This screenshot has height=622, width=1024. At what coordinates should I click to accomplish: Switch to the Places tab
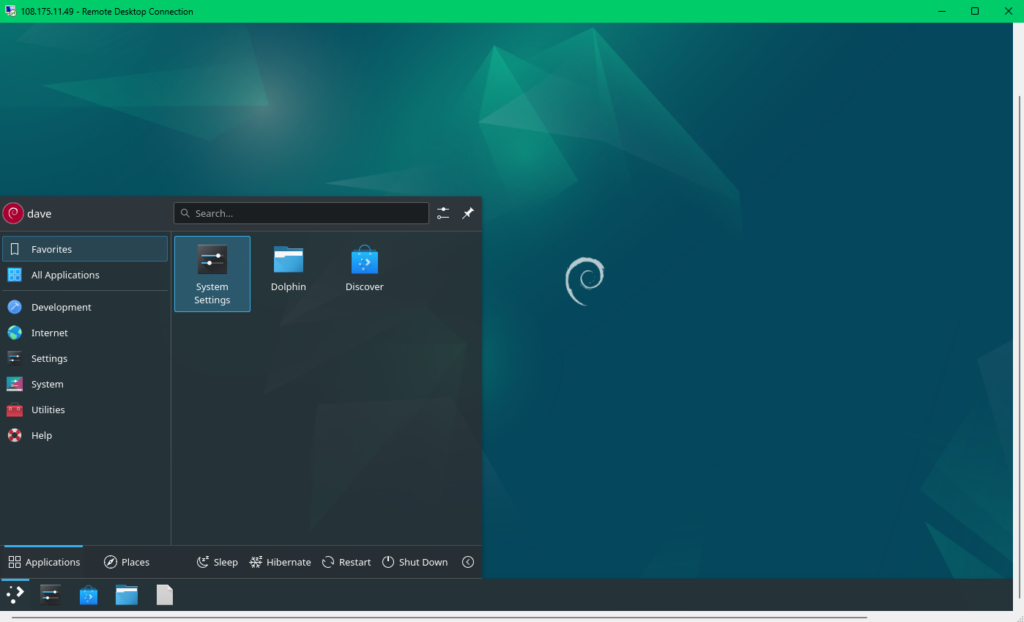(x=127, y=562)
